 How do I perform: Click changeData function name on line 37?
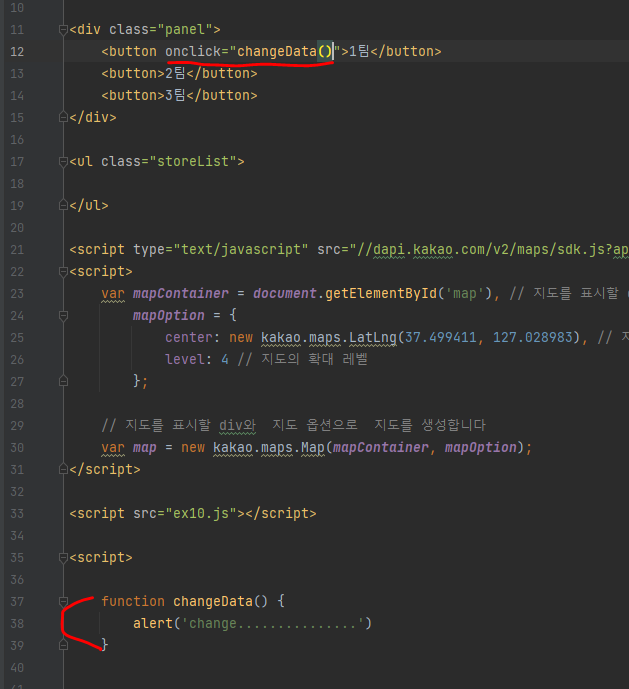click(x=213, y=601)
